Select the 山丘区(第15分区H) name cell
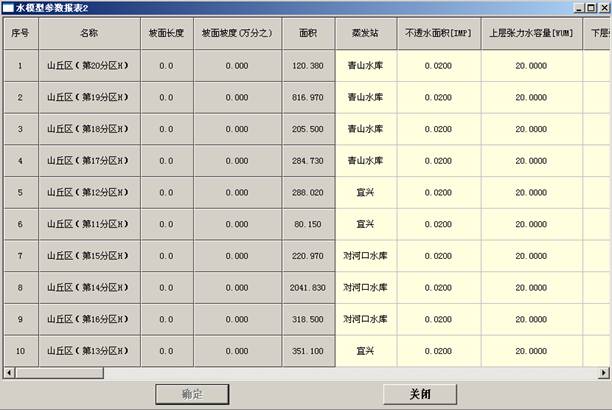 (x=89, y=256)
